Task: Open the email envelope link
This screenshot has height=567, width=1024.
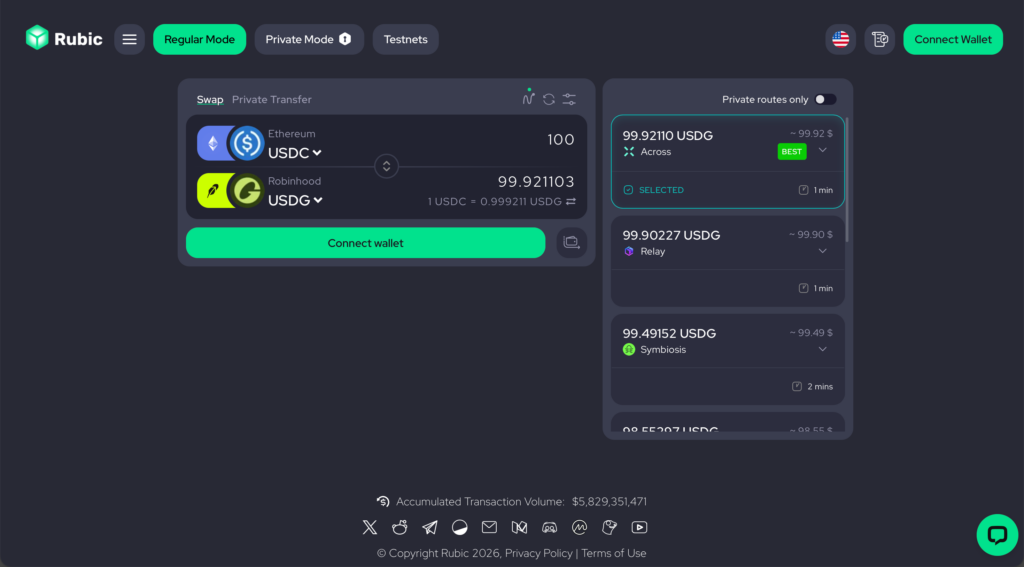Action: (489, 526)
